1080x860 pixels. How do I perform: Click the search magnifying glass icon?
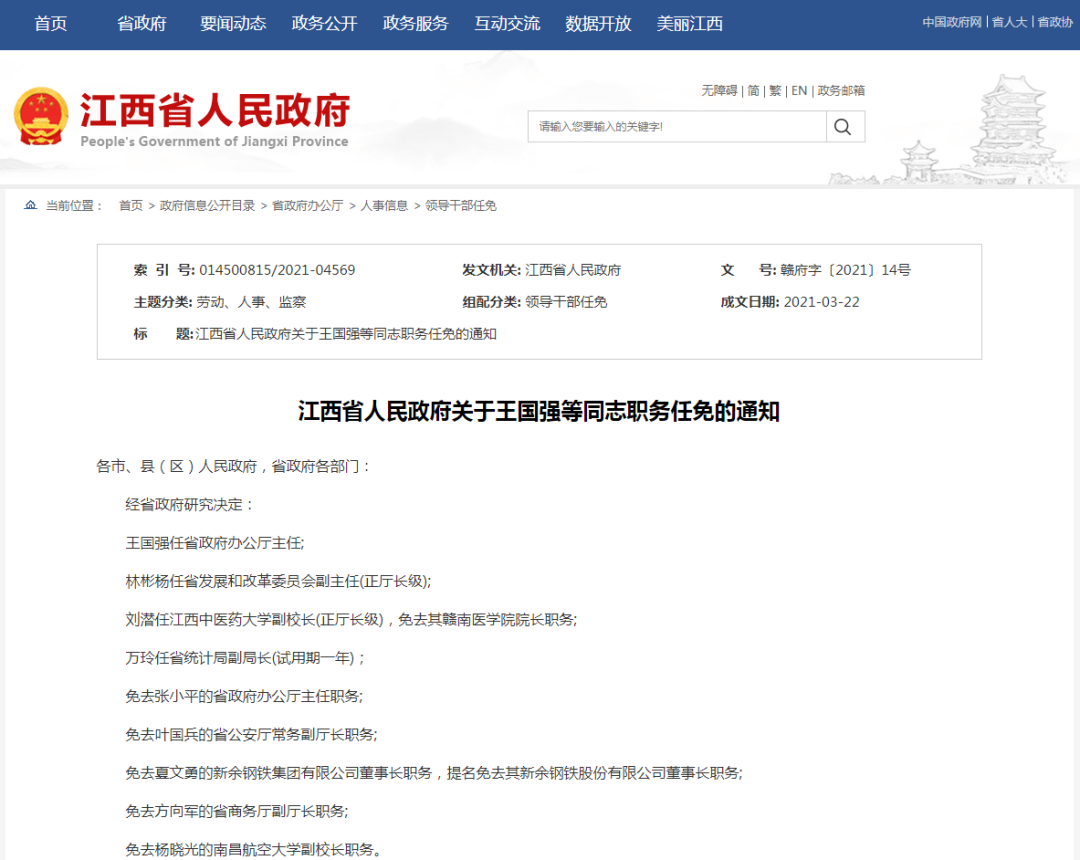pyautogui.click(x=843, y=126)
